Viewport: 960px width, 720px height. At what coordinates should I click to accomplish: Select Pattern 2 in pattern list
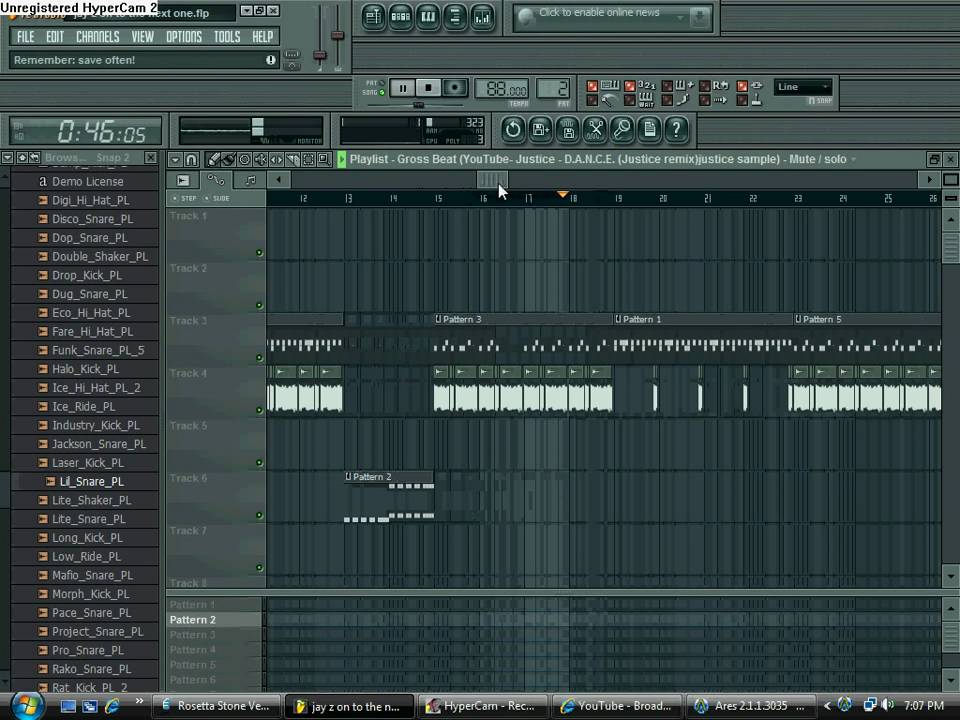tap(214, 620)
